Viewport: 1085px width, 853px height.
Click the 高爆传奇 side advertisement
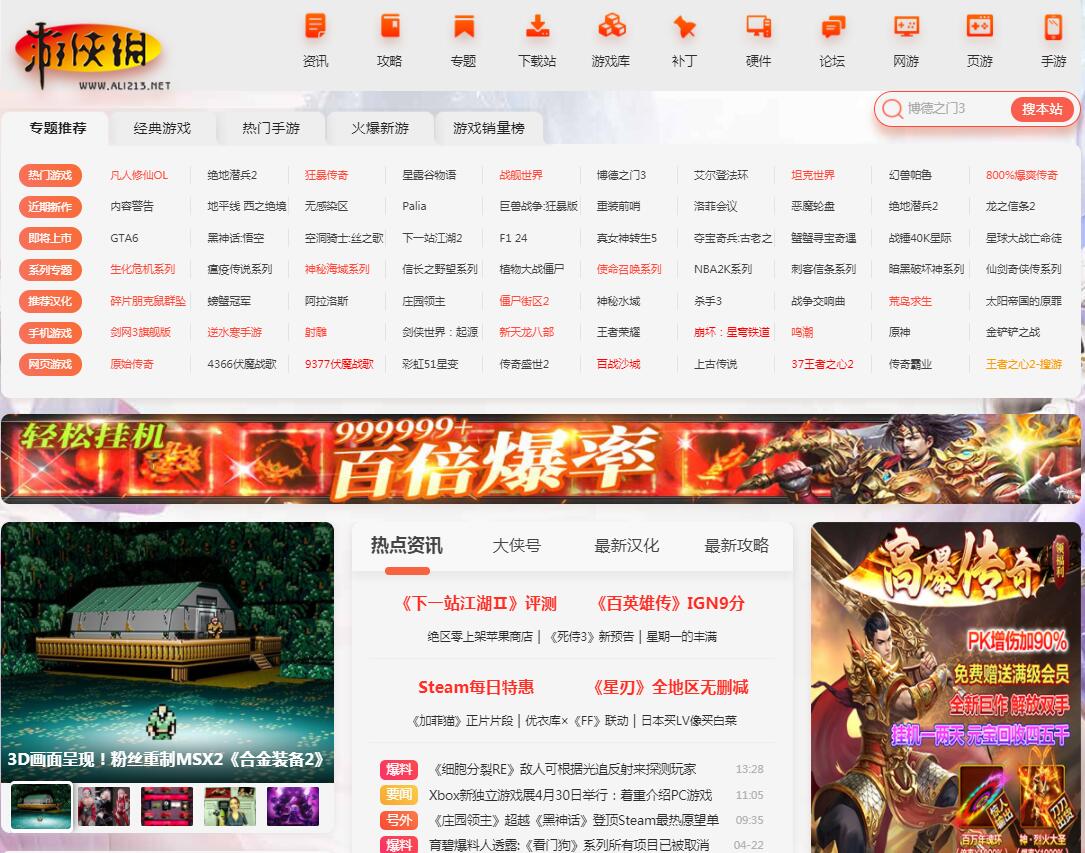click(945, 688)
